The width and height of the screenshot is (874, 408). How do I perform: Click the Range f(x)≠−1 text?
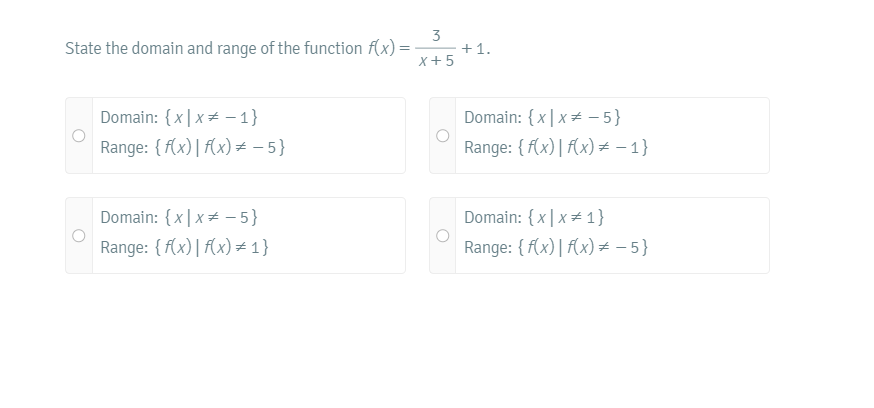(x=556, y=147)
